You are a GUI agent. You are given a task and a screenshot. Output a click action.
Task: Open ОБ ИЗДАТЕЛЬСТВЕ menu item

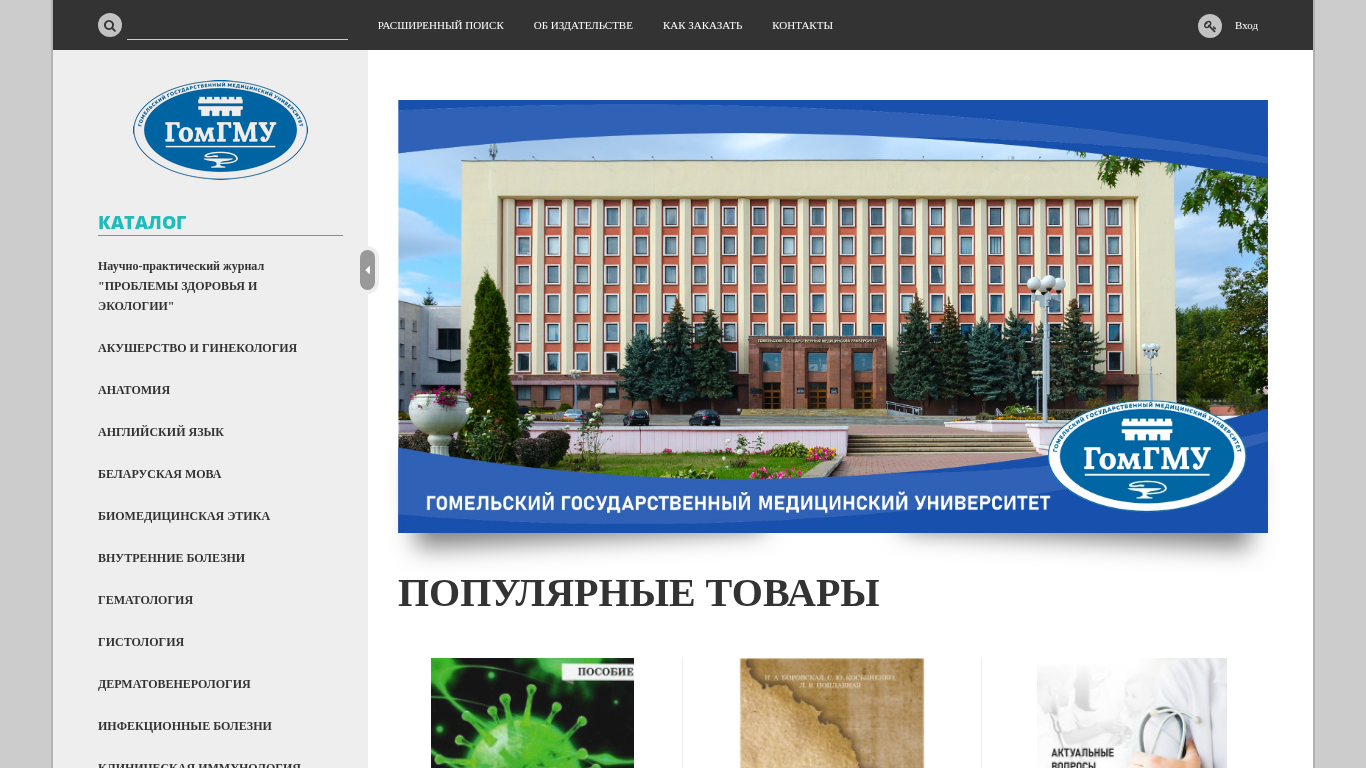pos(583,25)
